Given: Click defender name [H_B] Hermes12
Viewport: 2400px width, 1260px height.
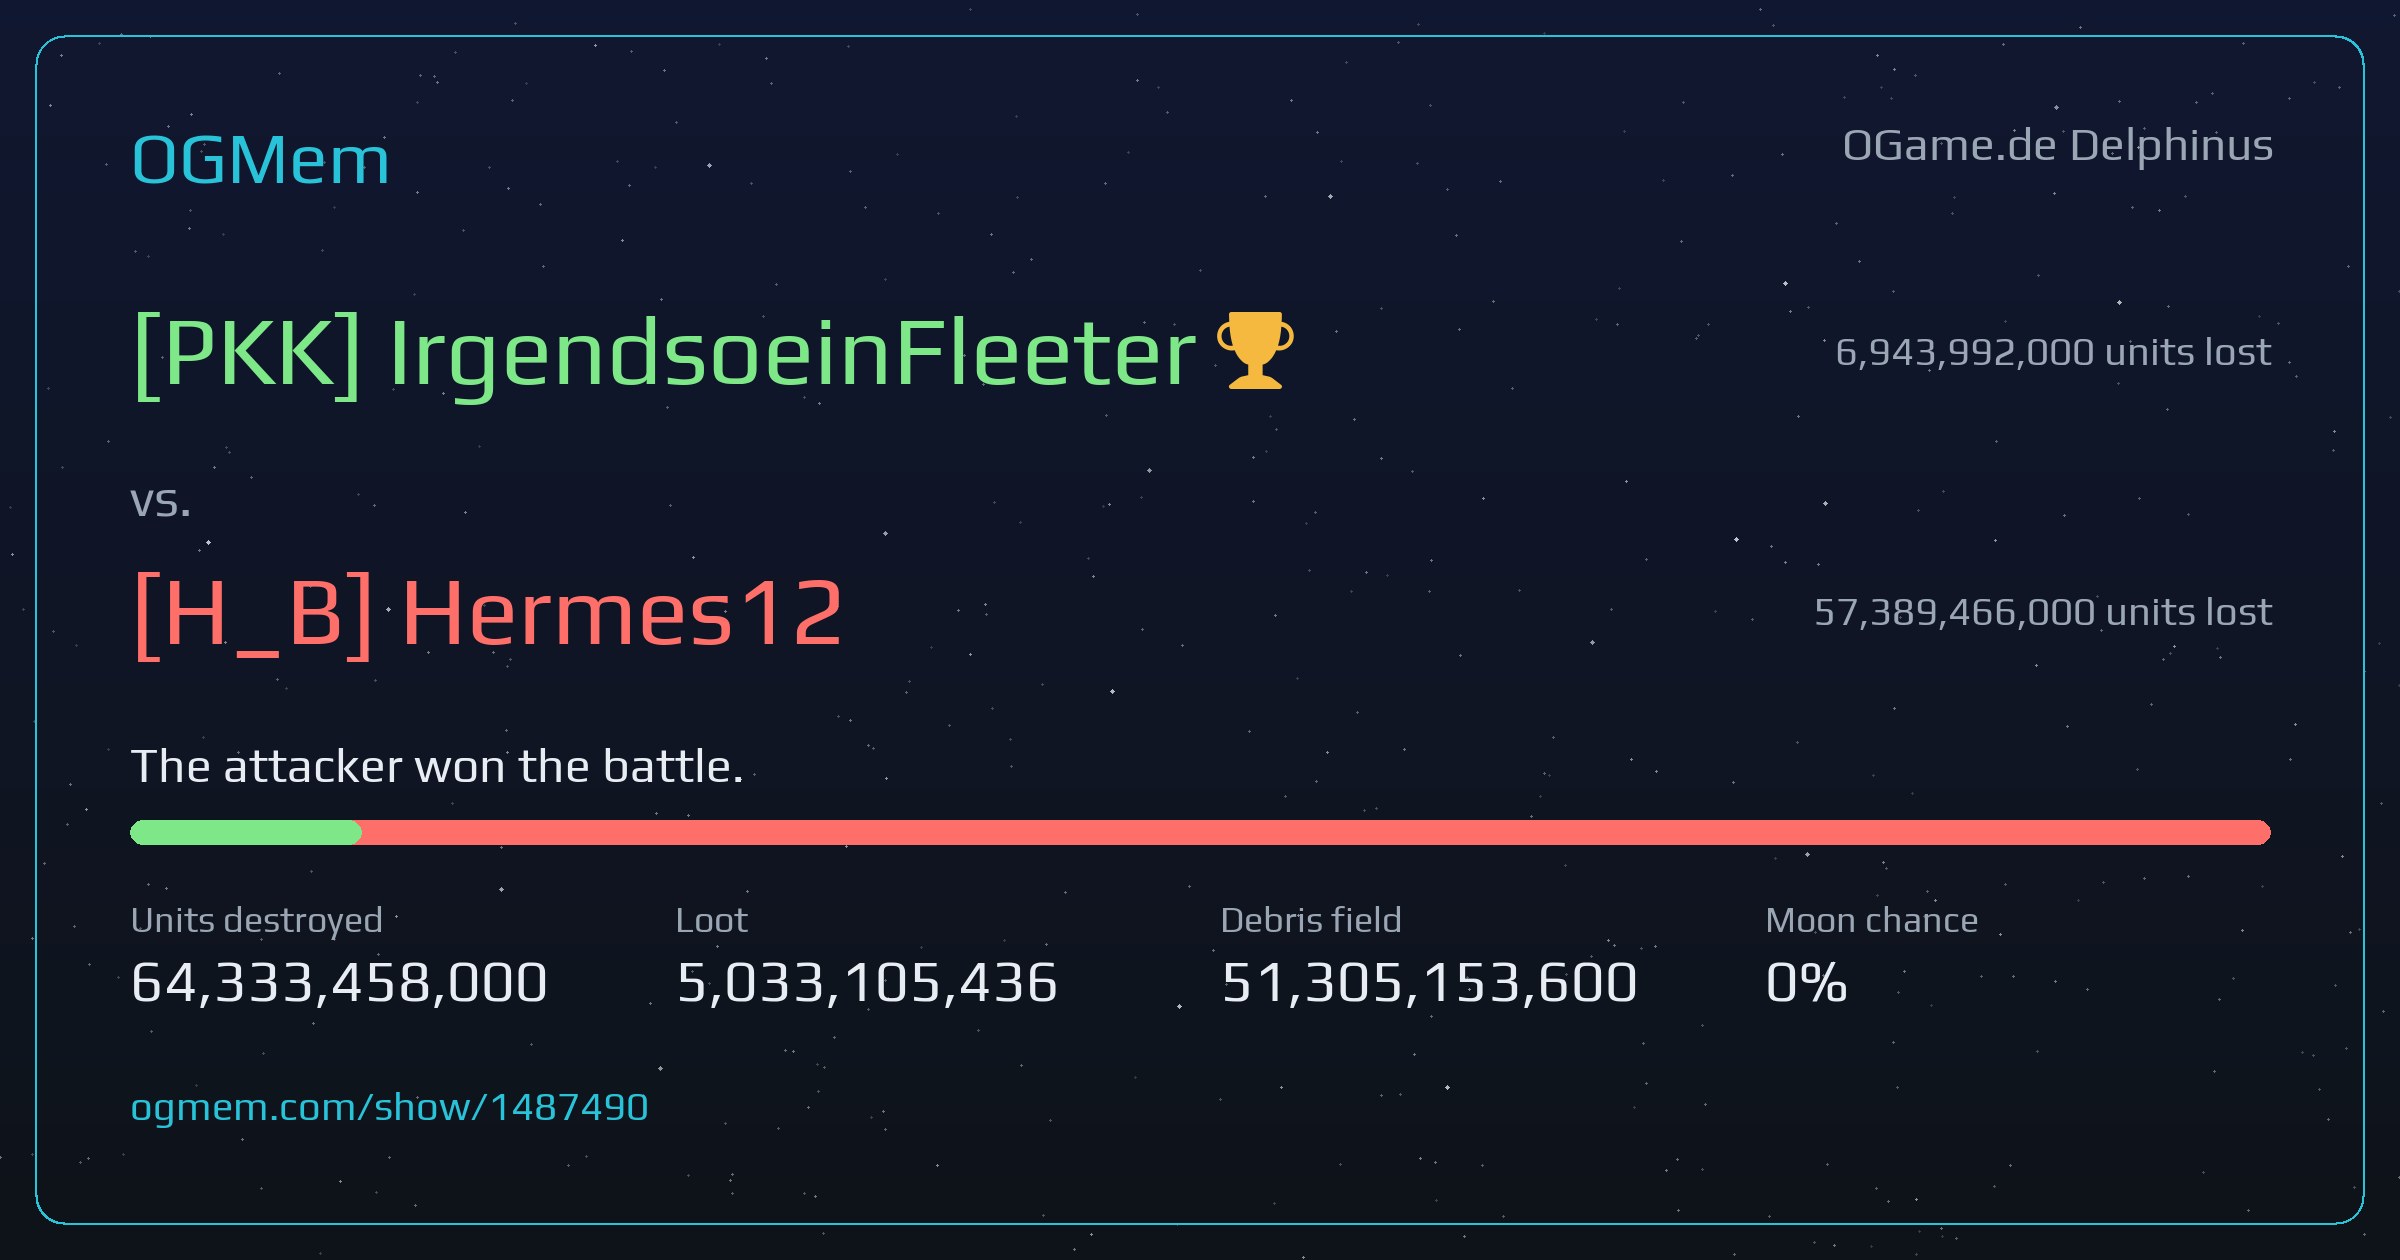Looking at the screenshot, I should [487, 614].
